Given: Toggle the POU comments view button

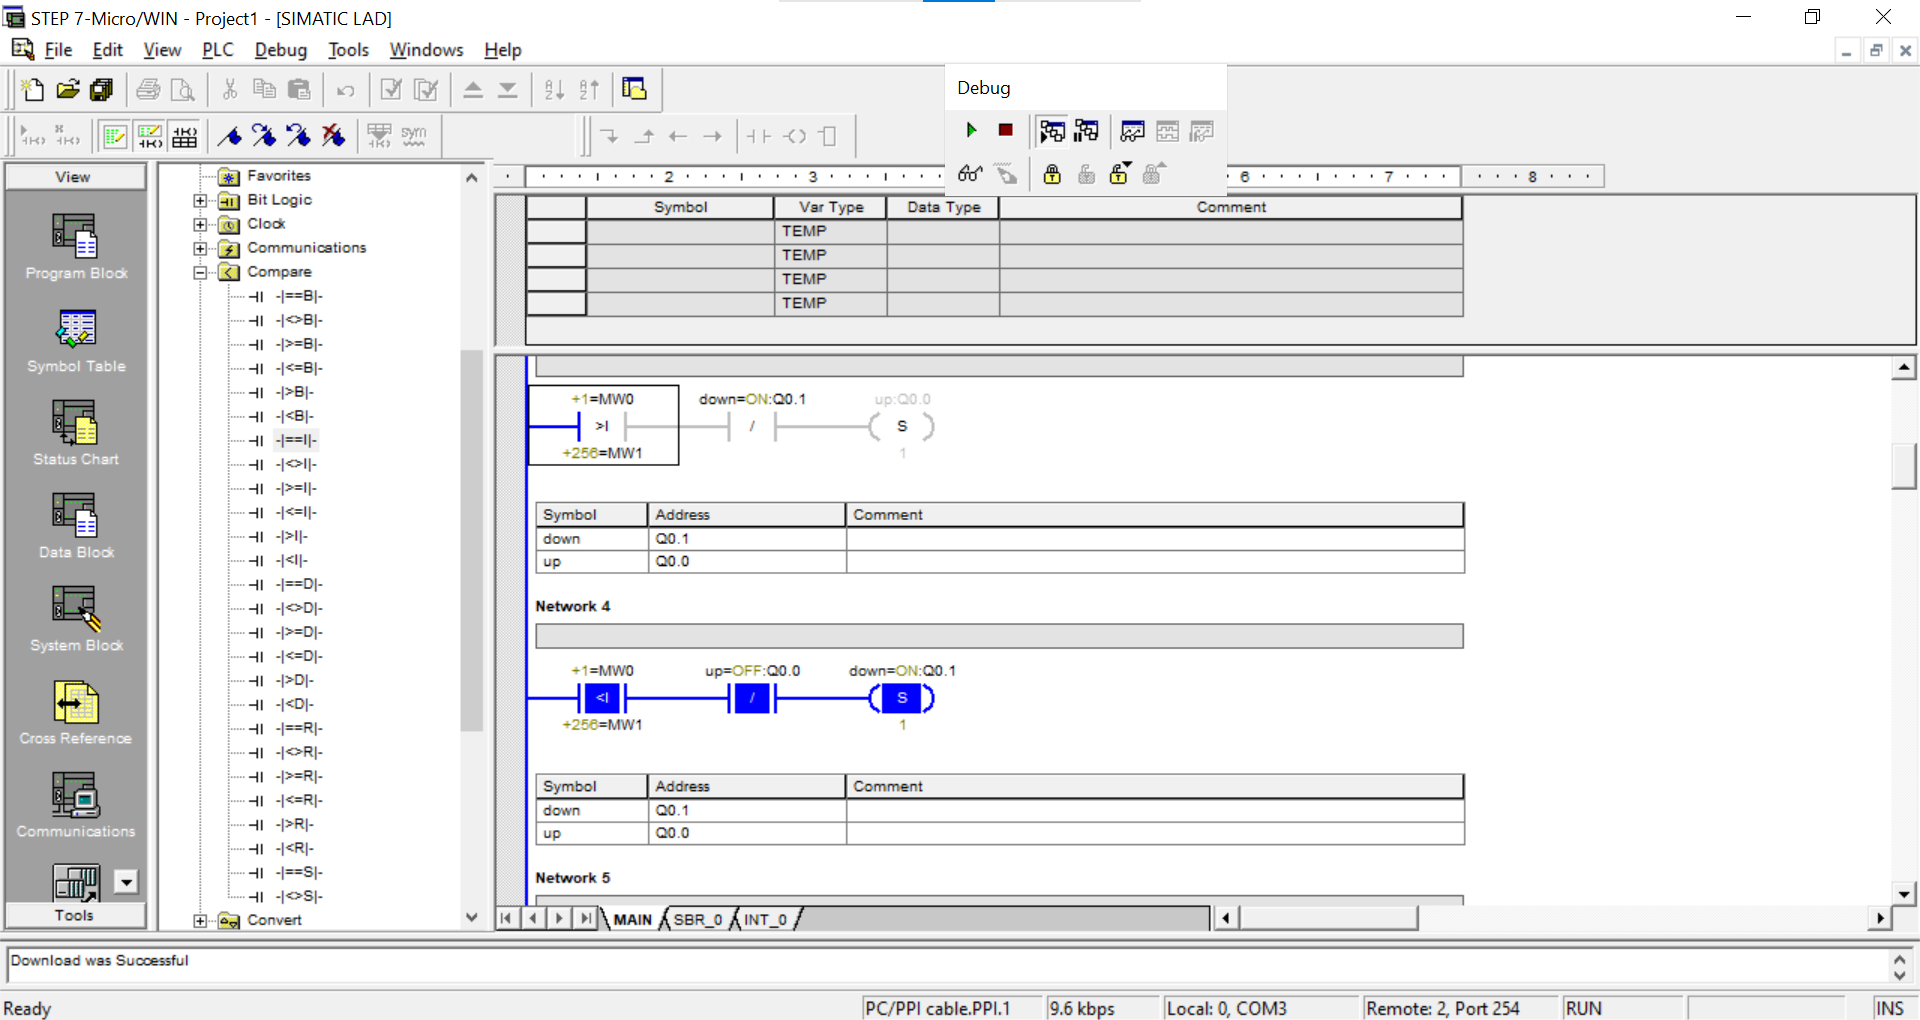Looking at the screenshot, I should pyautogui.click(x=115, y=136).
